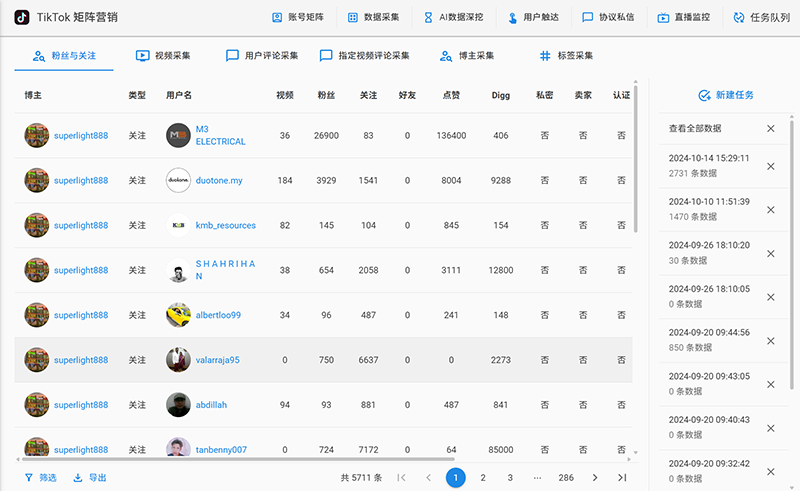Open the 数据采集 data collection section
This screenshot has width=800, height=491.
tap(374, 17)
